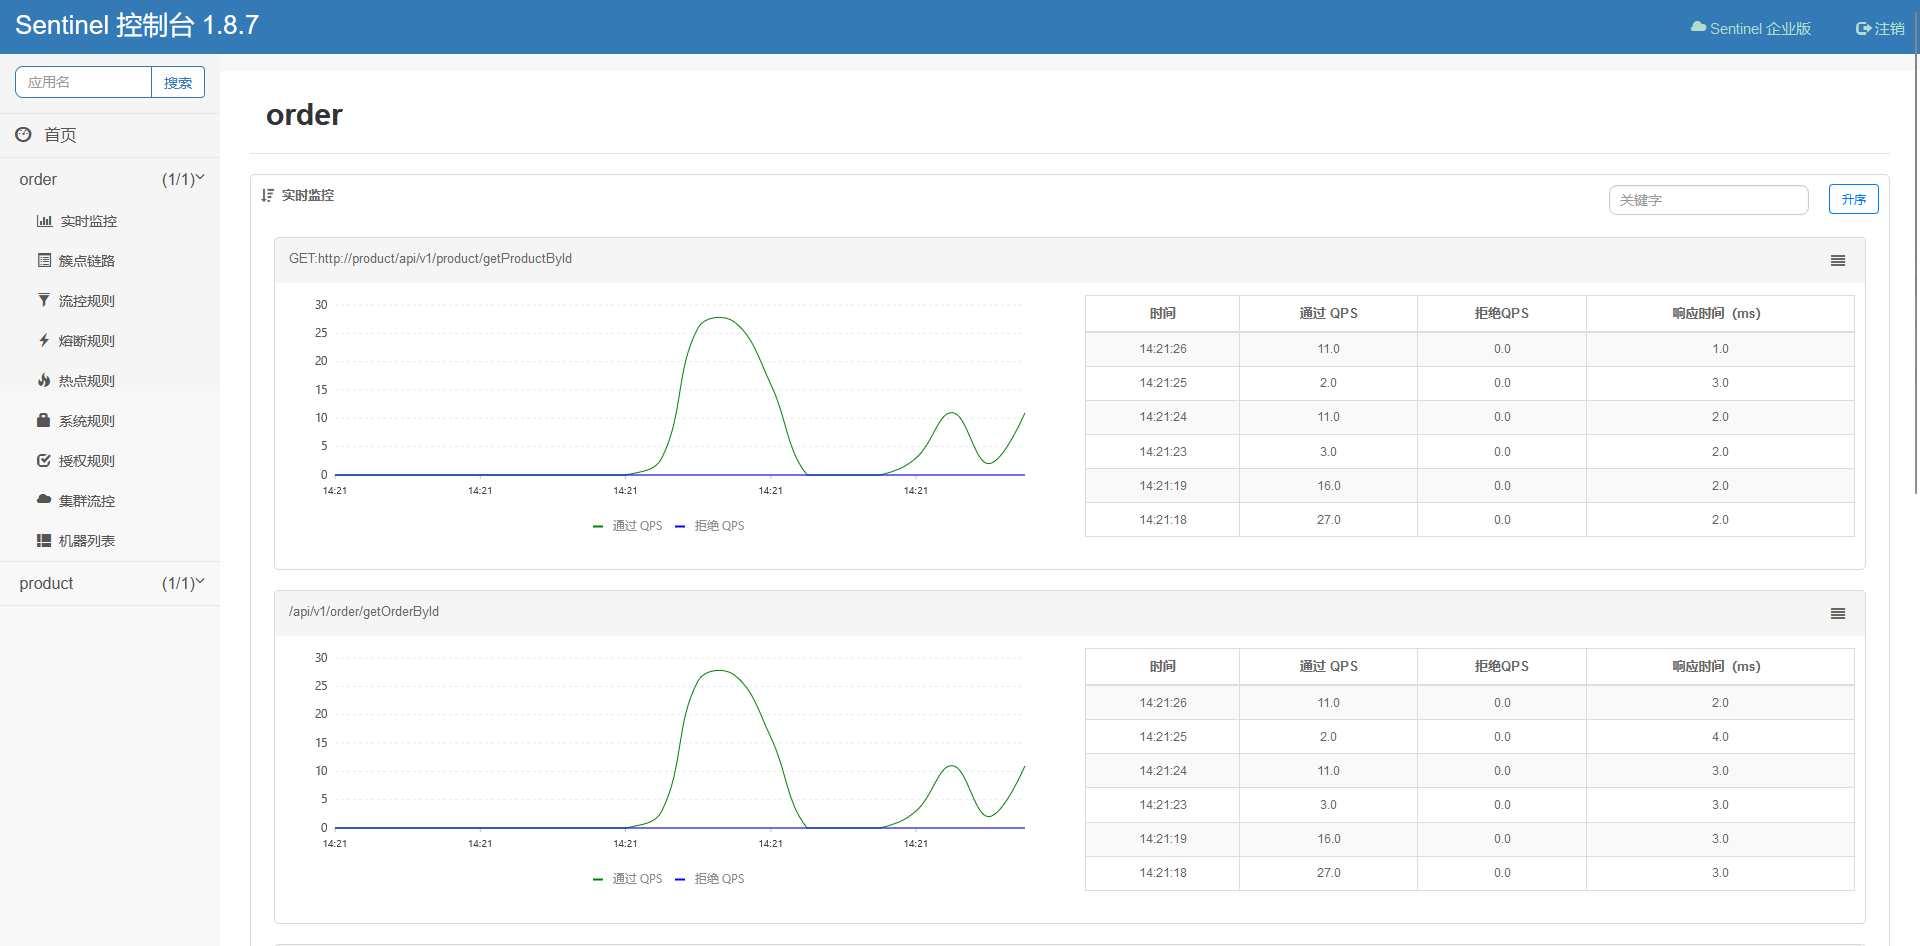Click the lock icon for 系统规则
The image size is (1920, 946).
point(44,421)
